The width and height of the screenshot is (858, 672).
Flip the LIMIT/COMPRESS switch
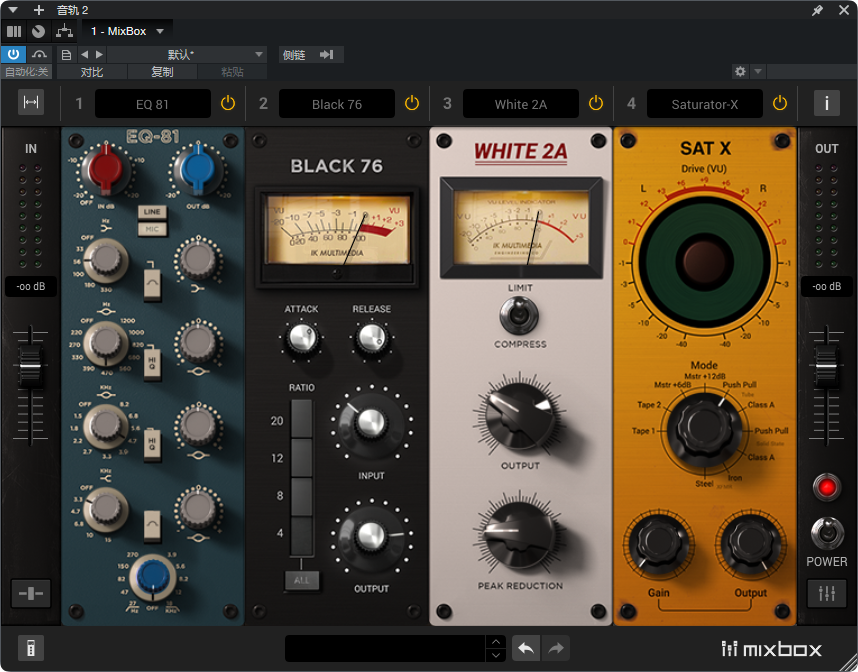tap(519, 316)
